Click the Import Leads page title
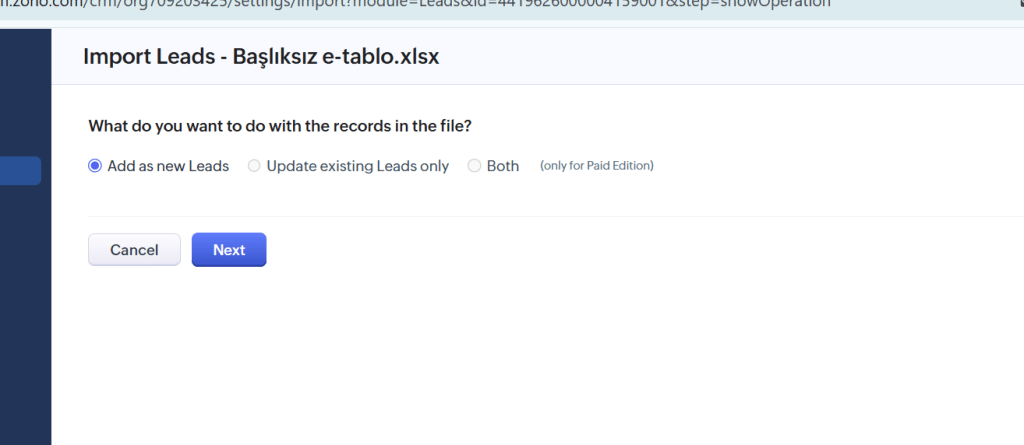 [150, 57]
